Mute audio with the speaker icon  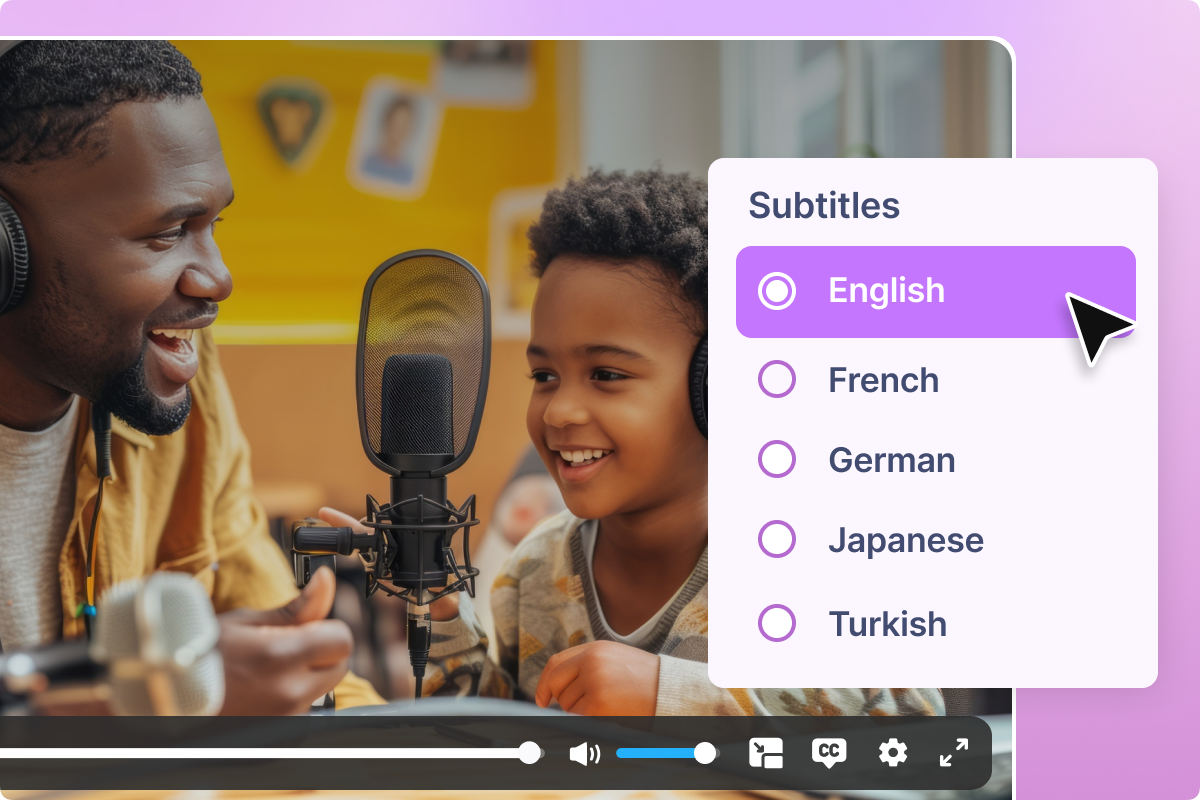(x=584, y=753)
